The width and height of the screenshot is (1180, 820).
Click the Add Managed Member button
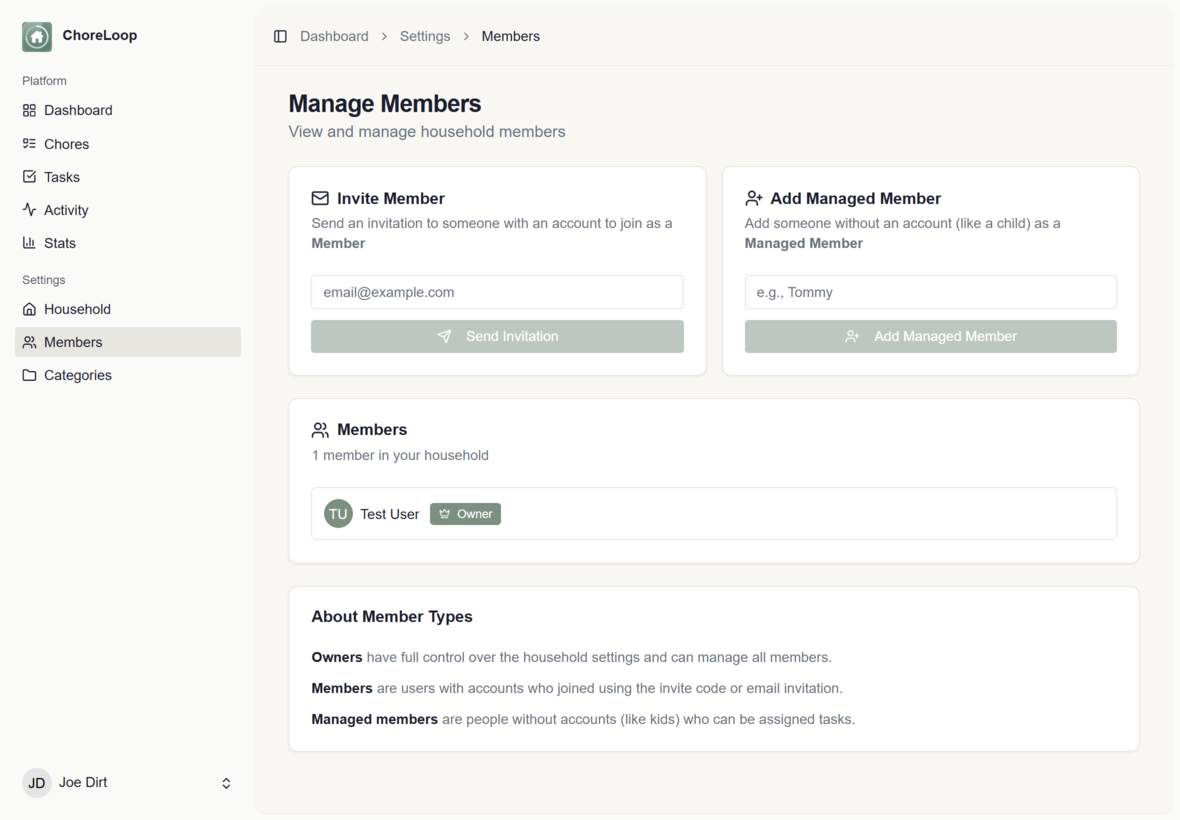(x=931, y=336)
